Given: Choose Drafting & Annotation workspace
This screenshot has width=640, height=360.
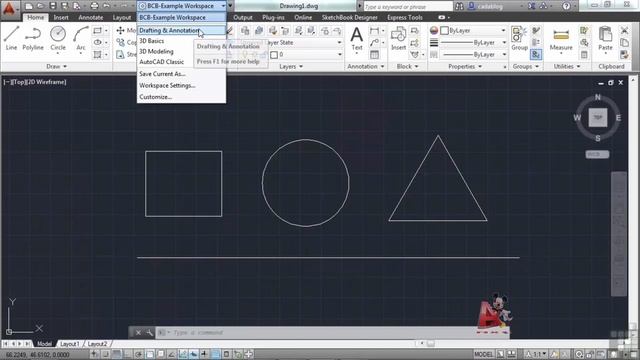Looking at the screenshot, I should click(x=181, y=31).
